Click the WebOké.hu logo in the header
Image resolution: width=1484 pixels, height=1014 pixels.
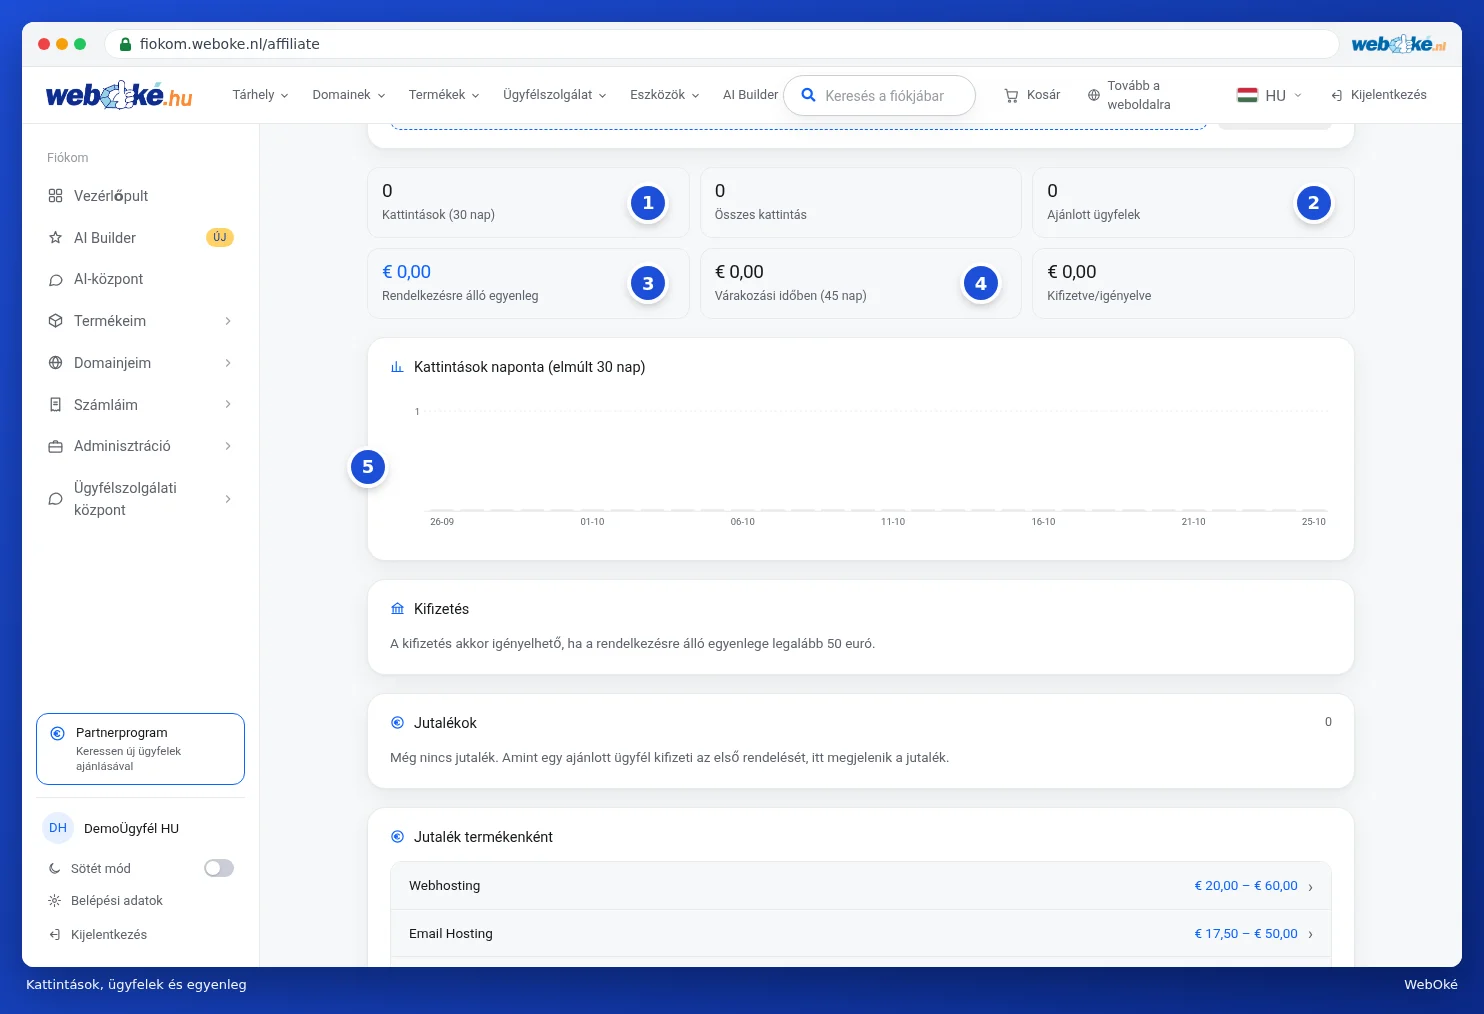point(119,95)
